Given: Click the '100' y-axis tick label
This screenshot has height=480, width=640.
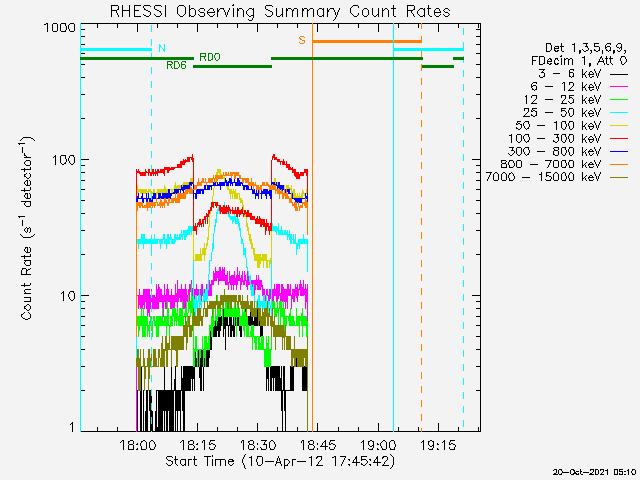Looking at the screenshot, I should pos(64,160).
